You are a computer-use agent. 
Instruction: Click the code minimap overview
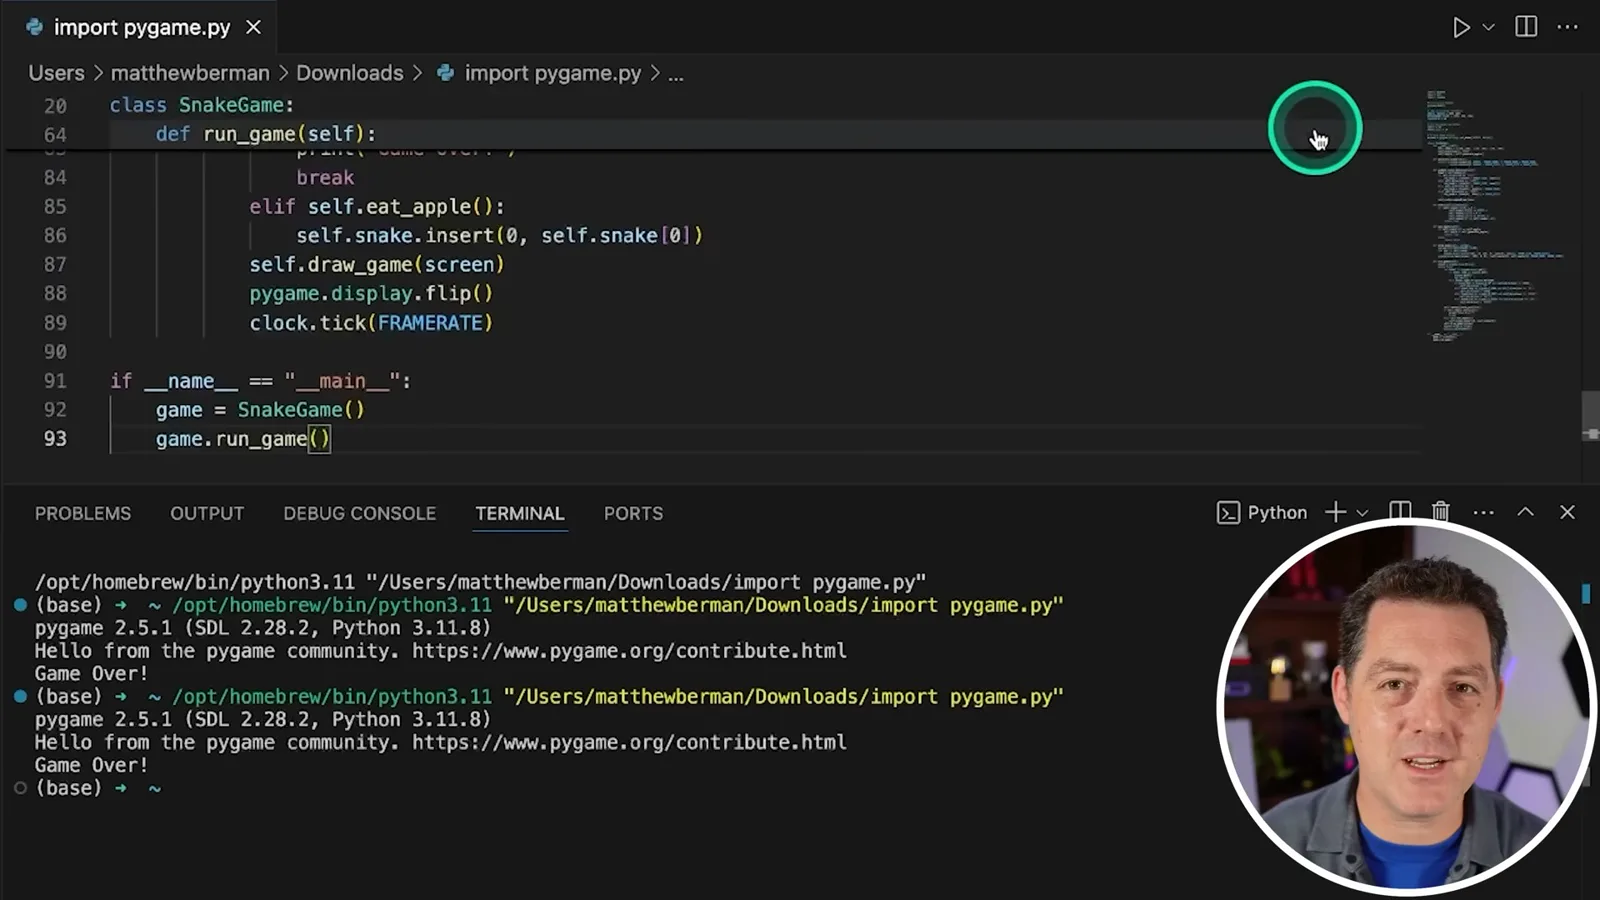pos(1495,215)
